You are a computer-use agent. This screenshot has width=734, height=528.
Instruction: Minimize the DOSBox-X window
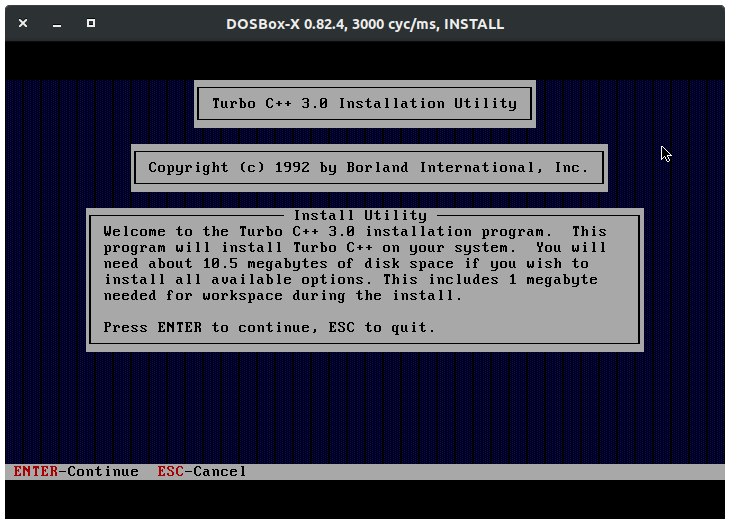(57, 24)
